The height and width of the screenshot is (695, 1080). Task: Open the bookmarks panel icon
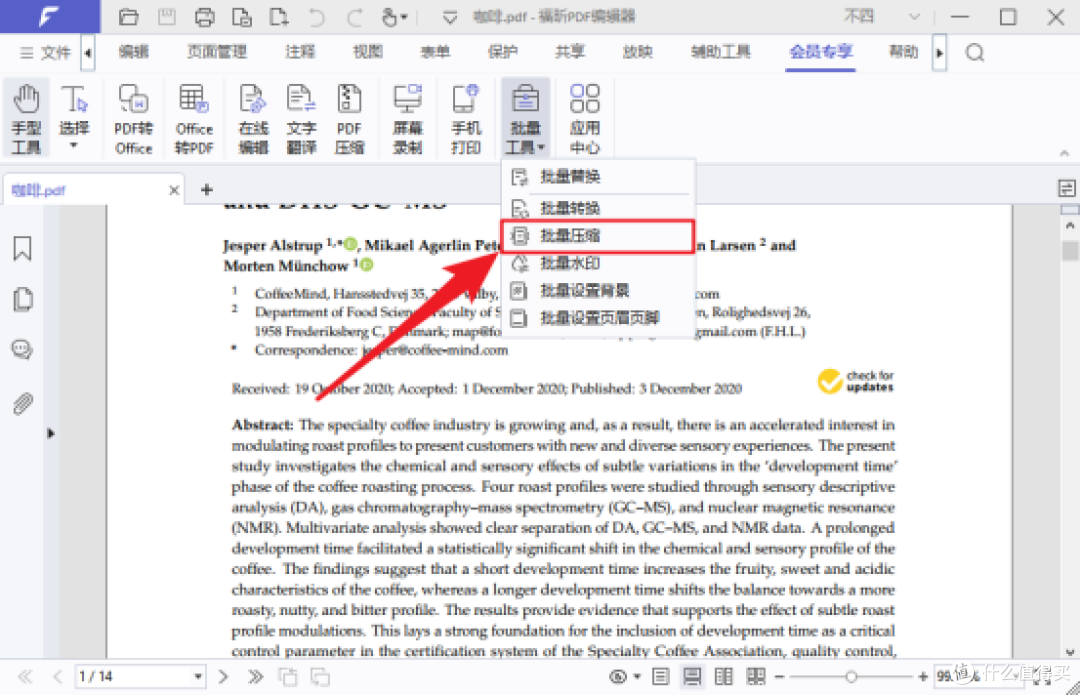click(22, 249)
